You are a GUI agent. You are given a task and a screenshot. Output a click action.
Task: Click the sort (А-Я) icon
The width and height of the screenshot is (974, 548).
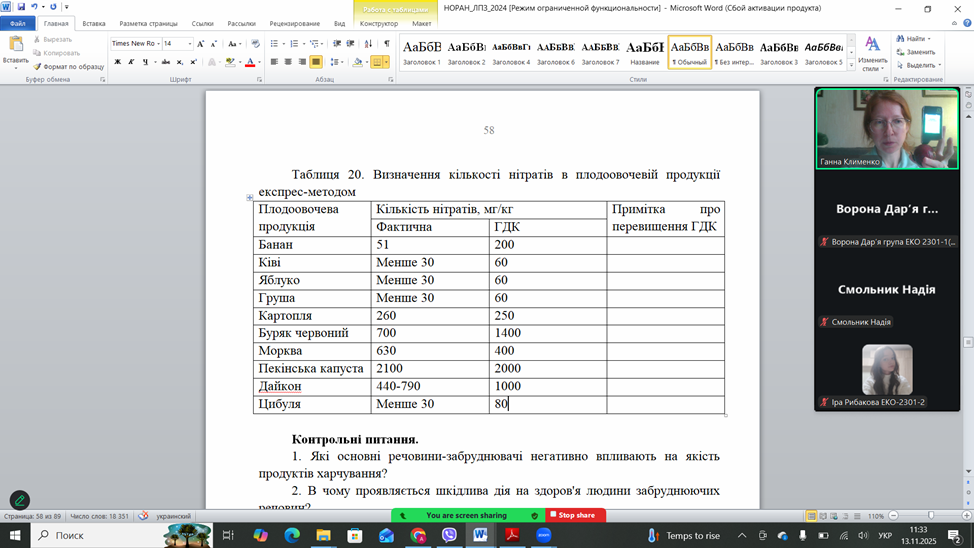coord(369,44)
